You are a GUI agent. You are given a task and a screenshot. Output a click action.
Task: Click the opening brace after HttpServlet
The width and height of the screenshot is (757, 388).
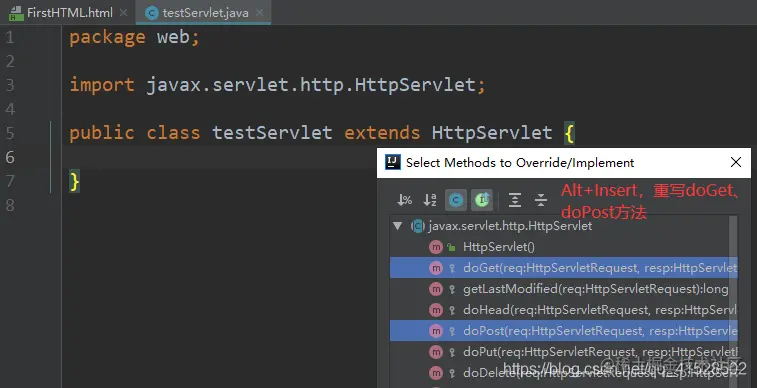coord(570,133)
